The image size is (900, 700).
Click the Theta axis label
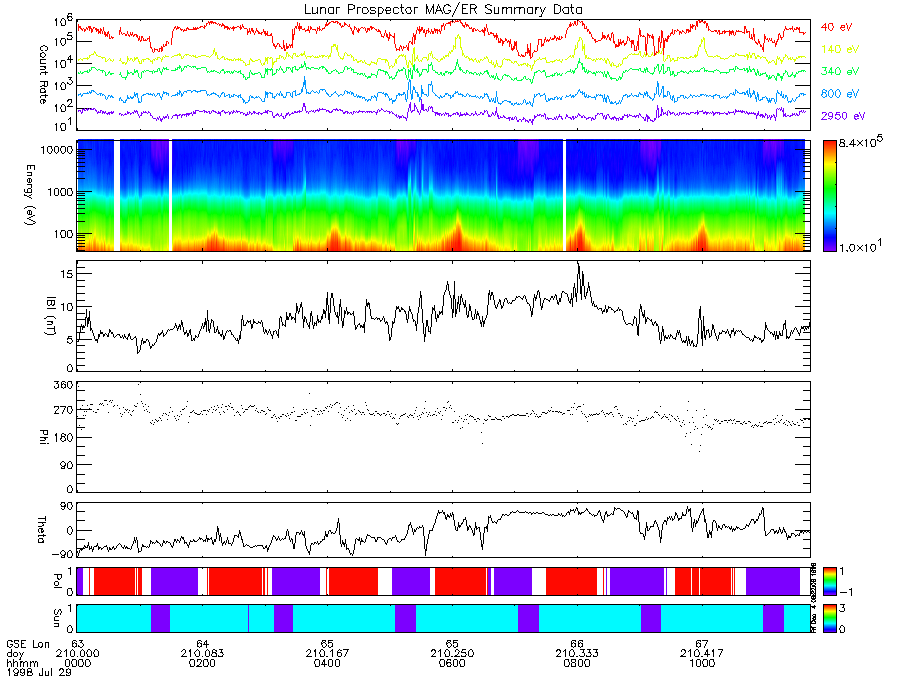pos(41,530)
